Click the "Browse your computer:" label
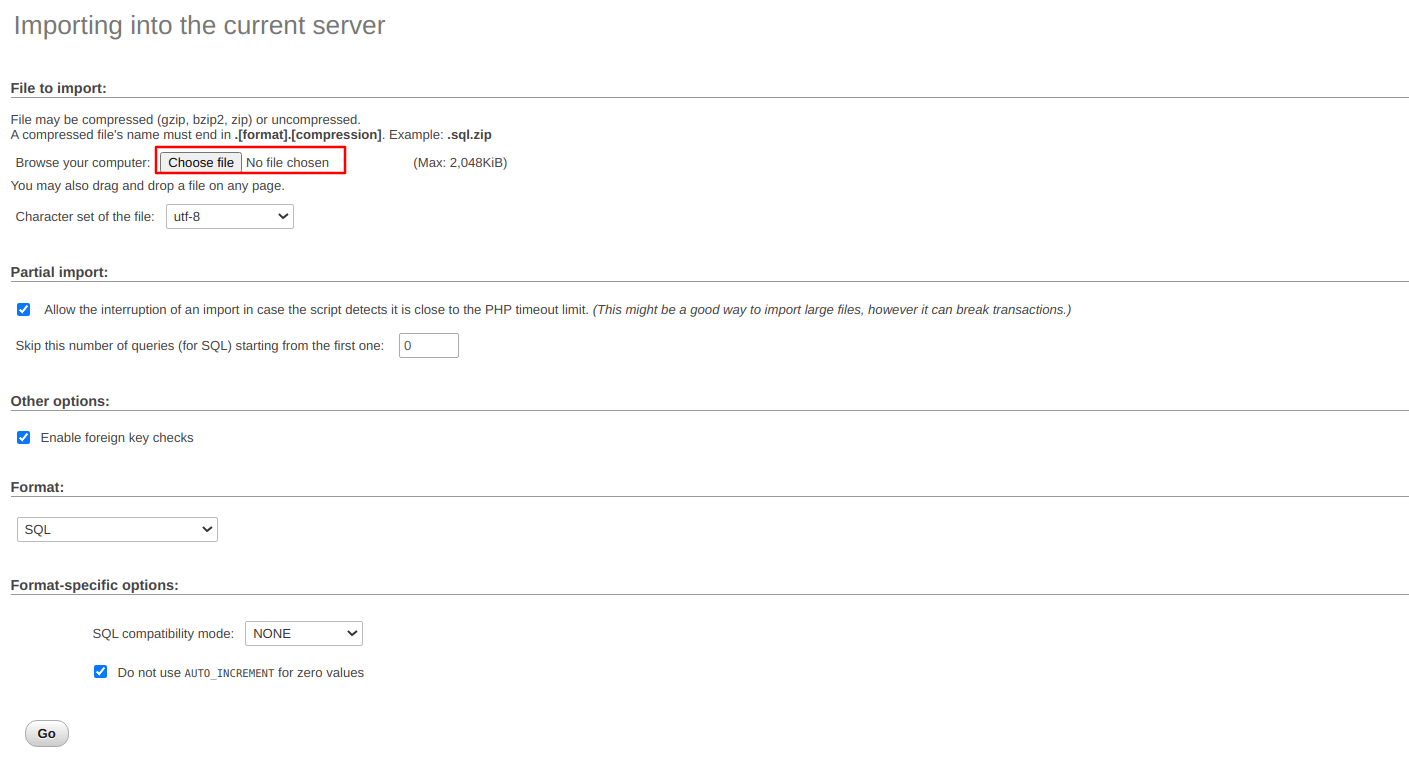This screenshot has height=782, width=1409. (83, 163)
